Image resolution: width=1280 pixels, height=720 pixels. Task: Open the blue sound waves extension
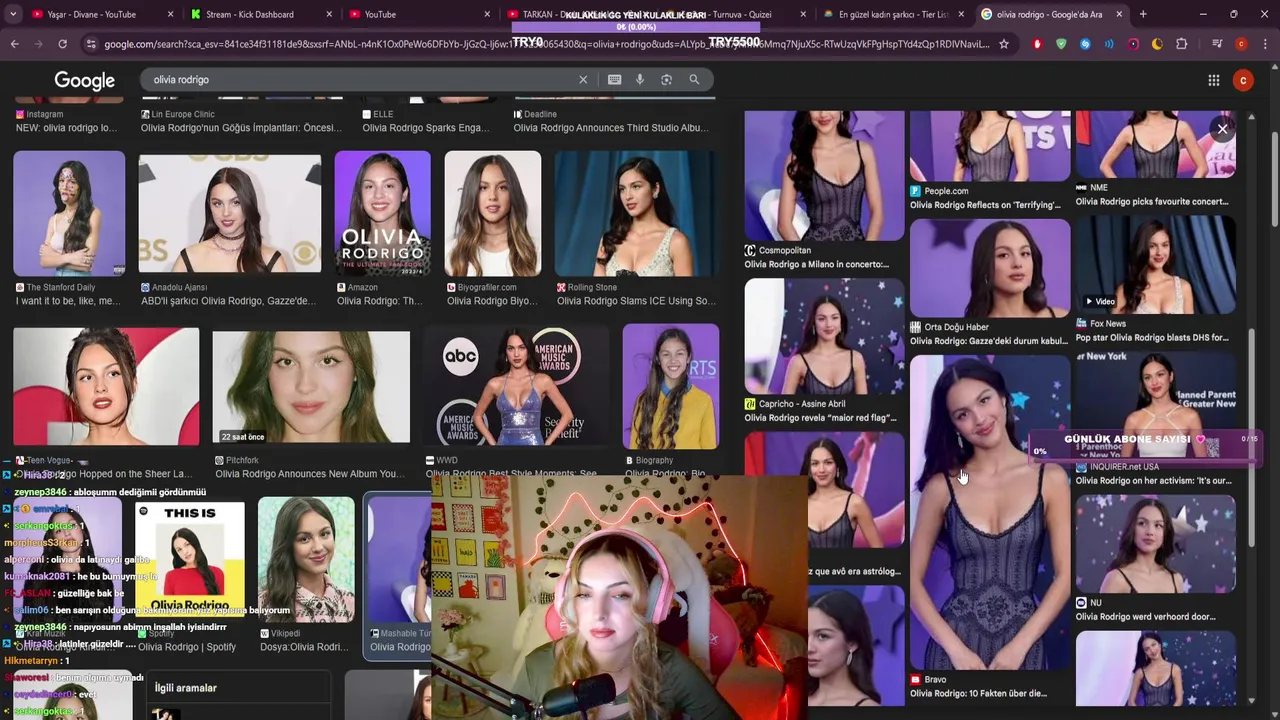pyautogui.click(x=1109, y=44)
